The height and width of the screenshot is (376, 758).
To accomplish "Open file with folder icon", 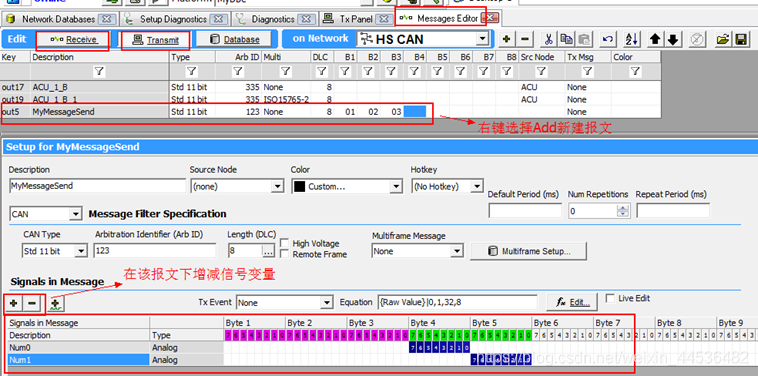I will 723,40.
